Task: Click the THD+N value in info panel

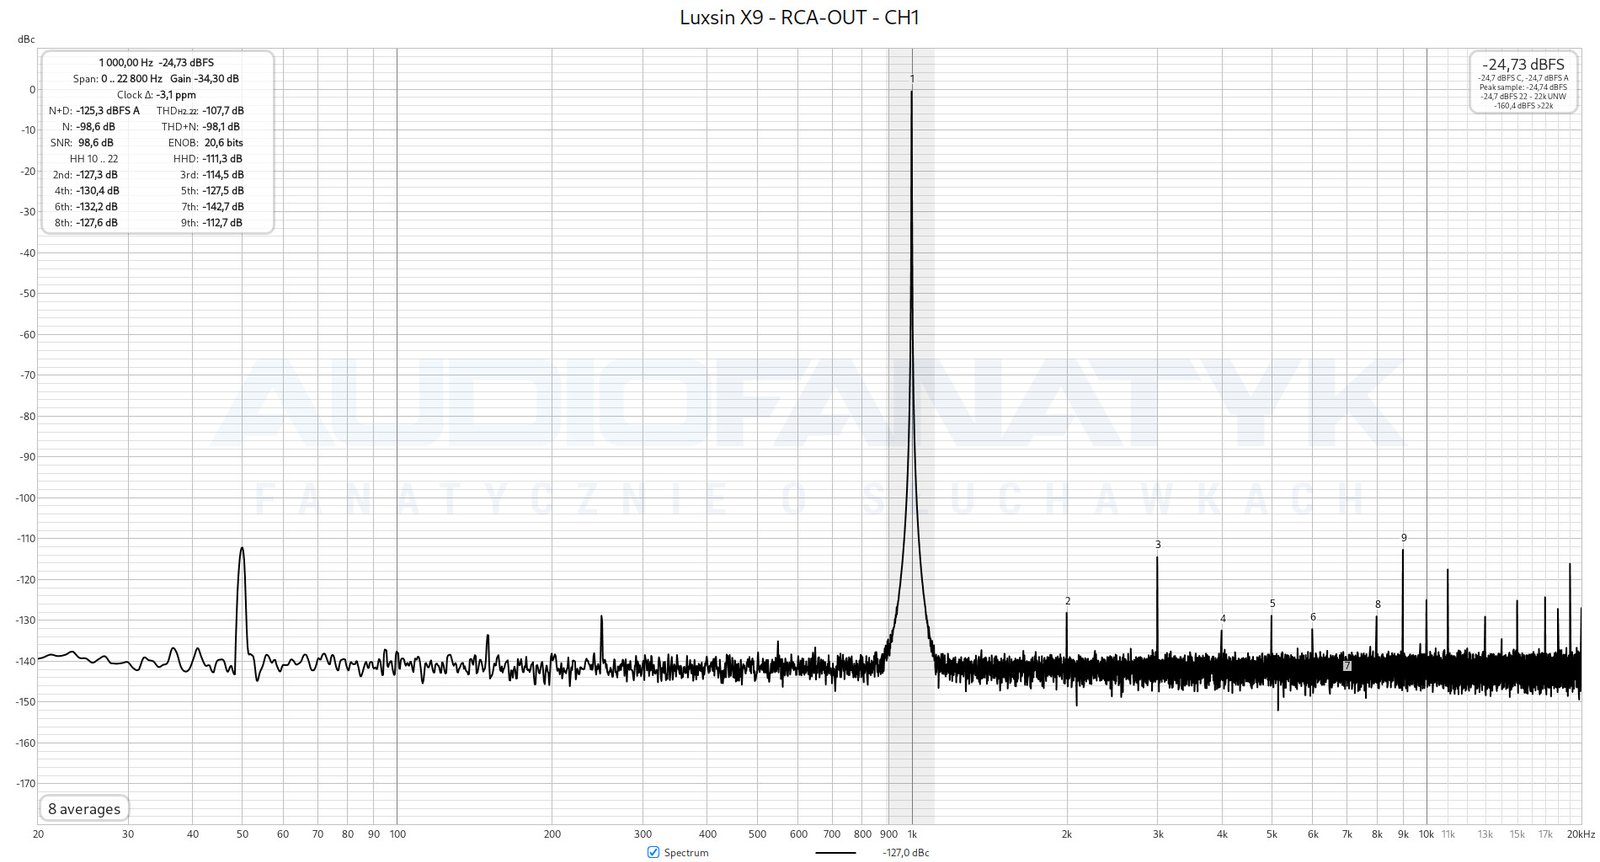Action: tap(221, 127)
